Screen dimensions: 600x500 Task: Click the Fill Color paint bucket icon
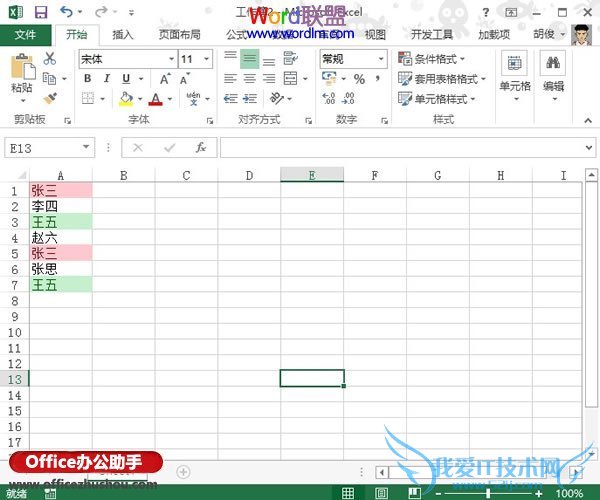pos(126,99)
